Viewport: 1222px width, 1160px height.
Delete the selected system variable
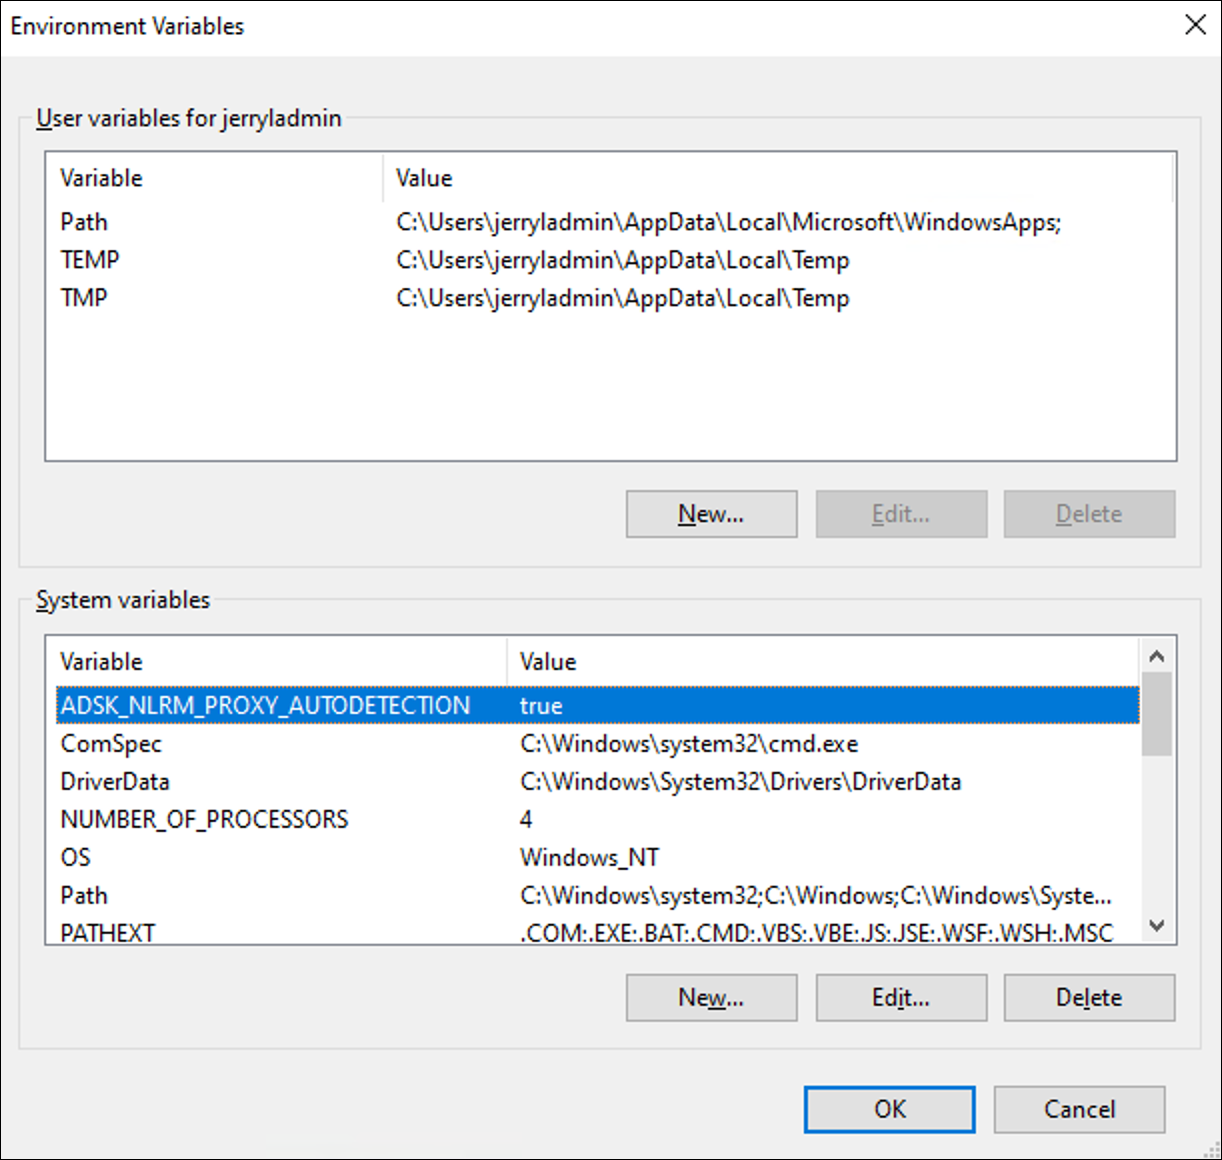tap(1089, 998)
